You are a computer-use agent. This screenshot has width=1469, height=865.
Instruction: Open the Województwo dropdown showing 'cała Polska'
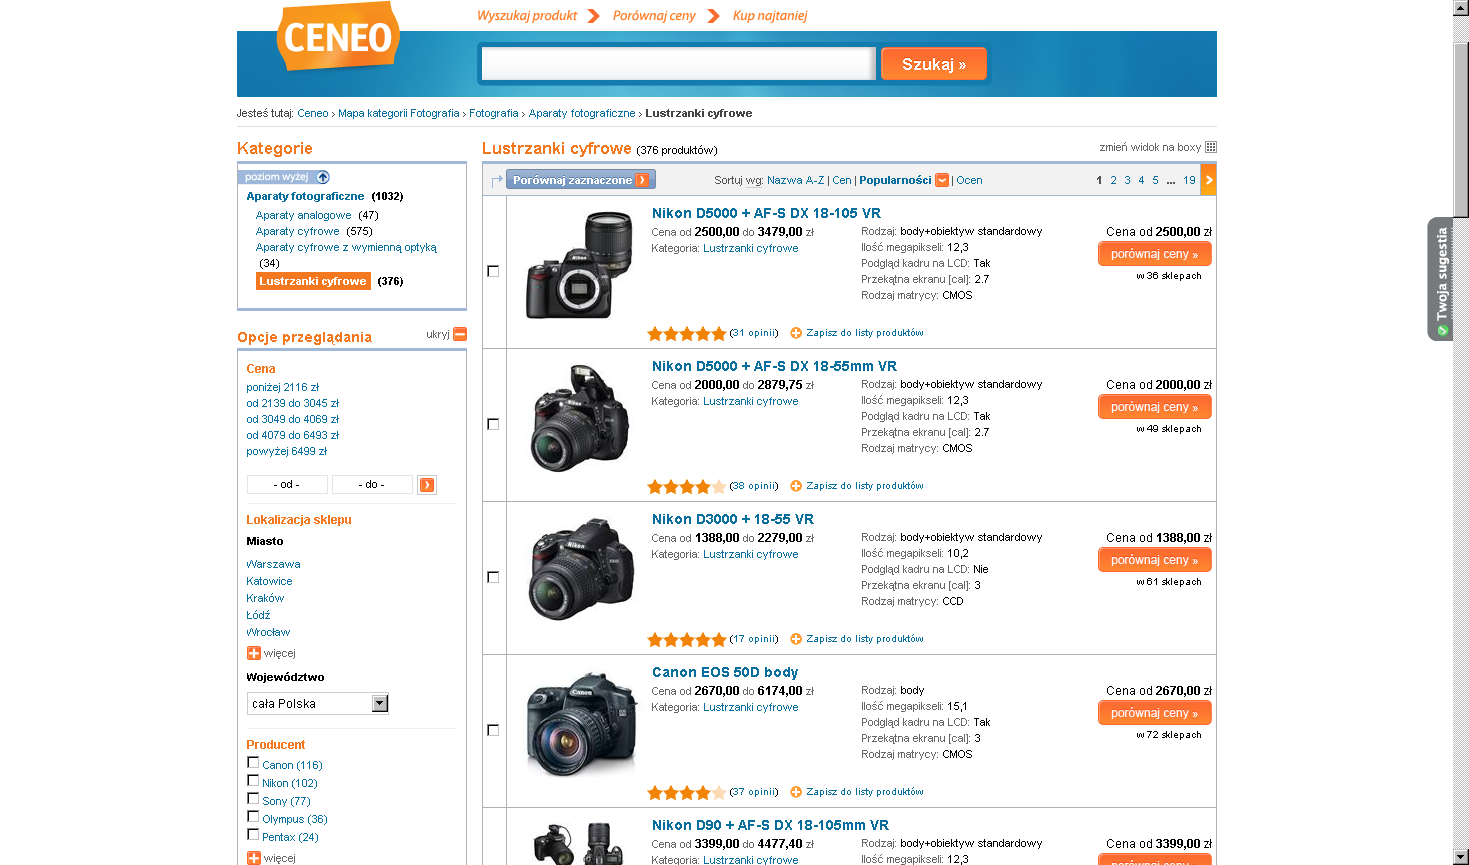click(317, 703)
